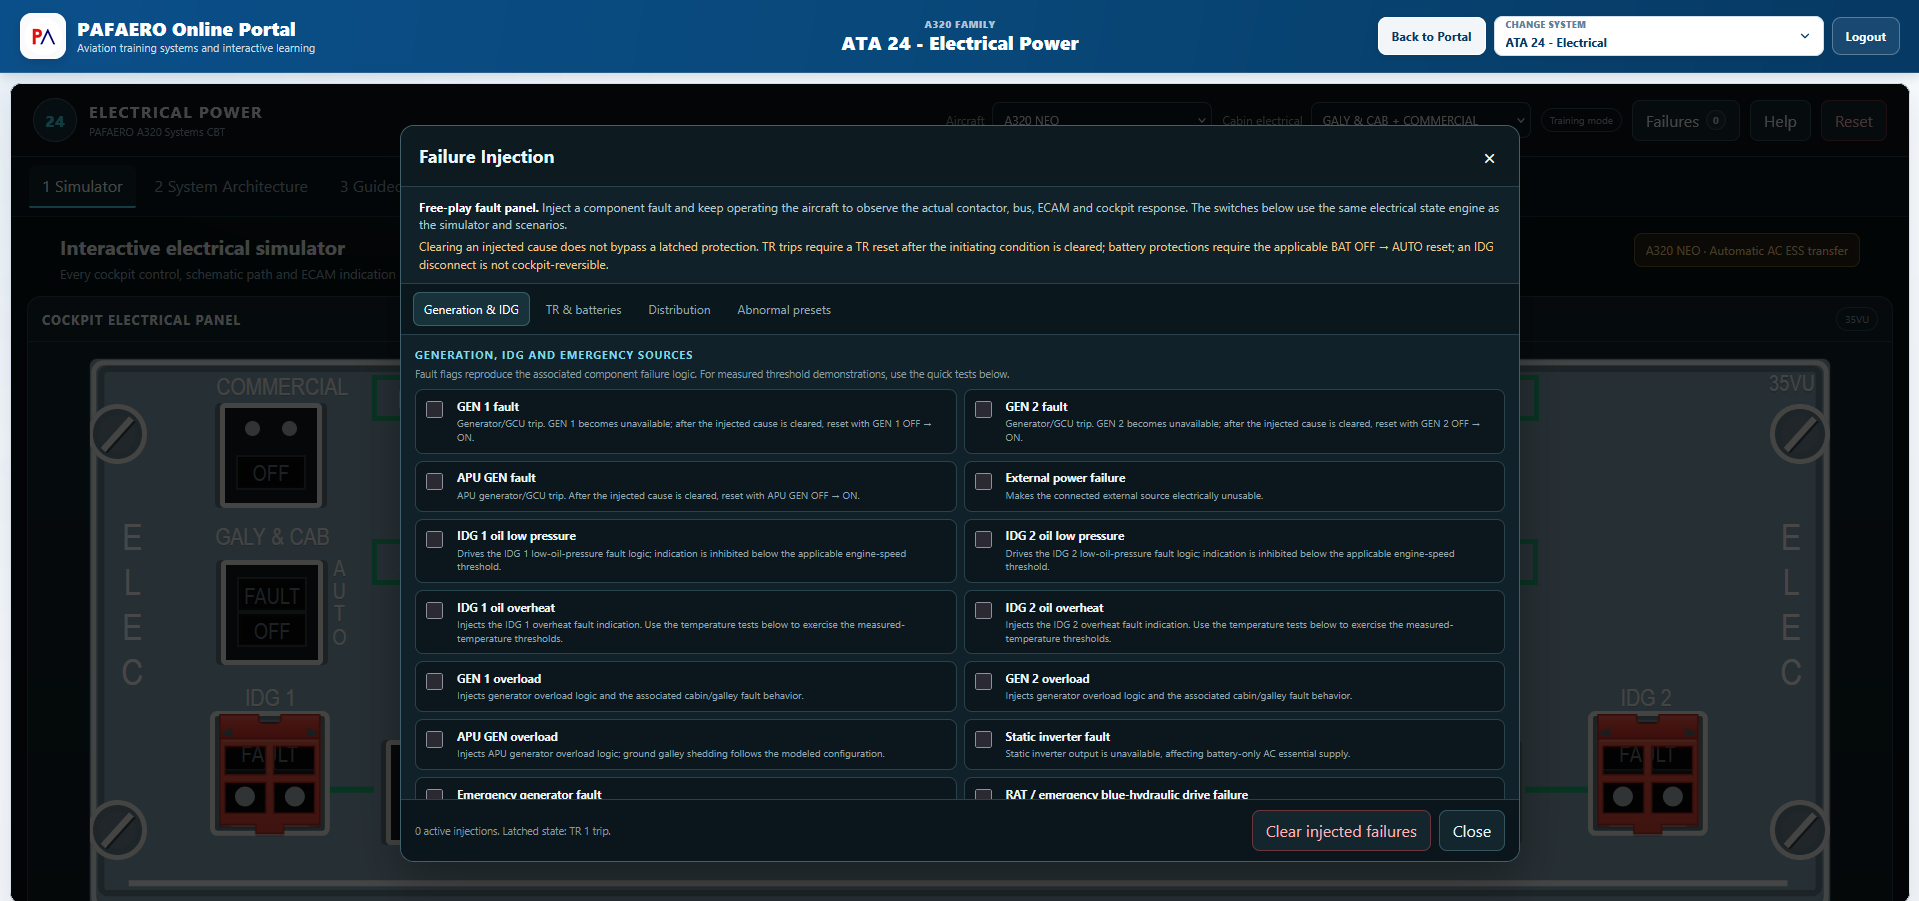Click the PAFAERO PA logo icon
This screenshot has height=901, width=1919.
point(43,36)
